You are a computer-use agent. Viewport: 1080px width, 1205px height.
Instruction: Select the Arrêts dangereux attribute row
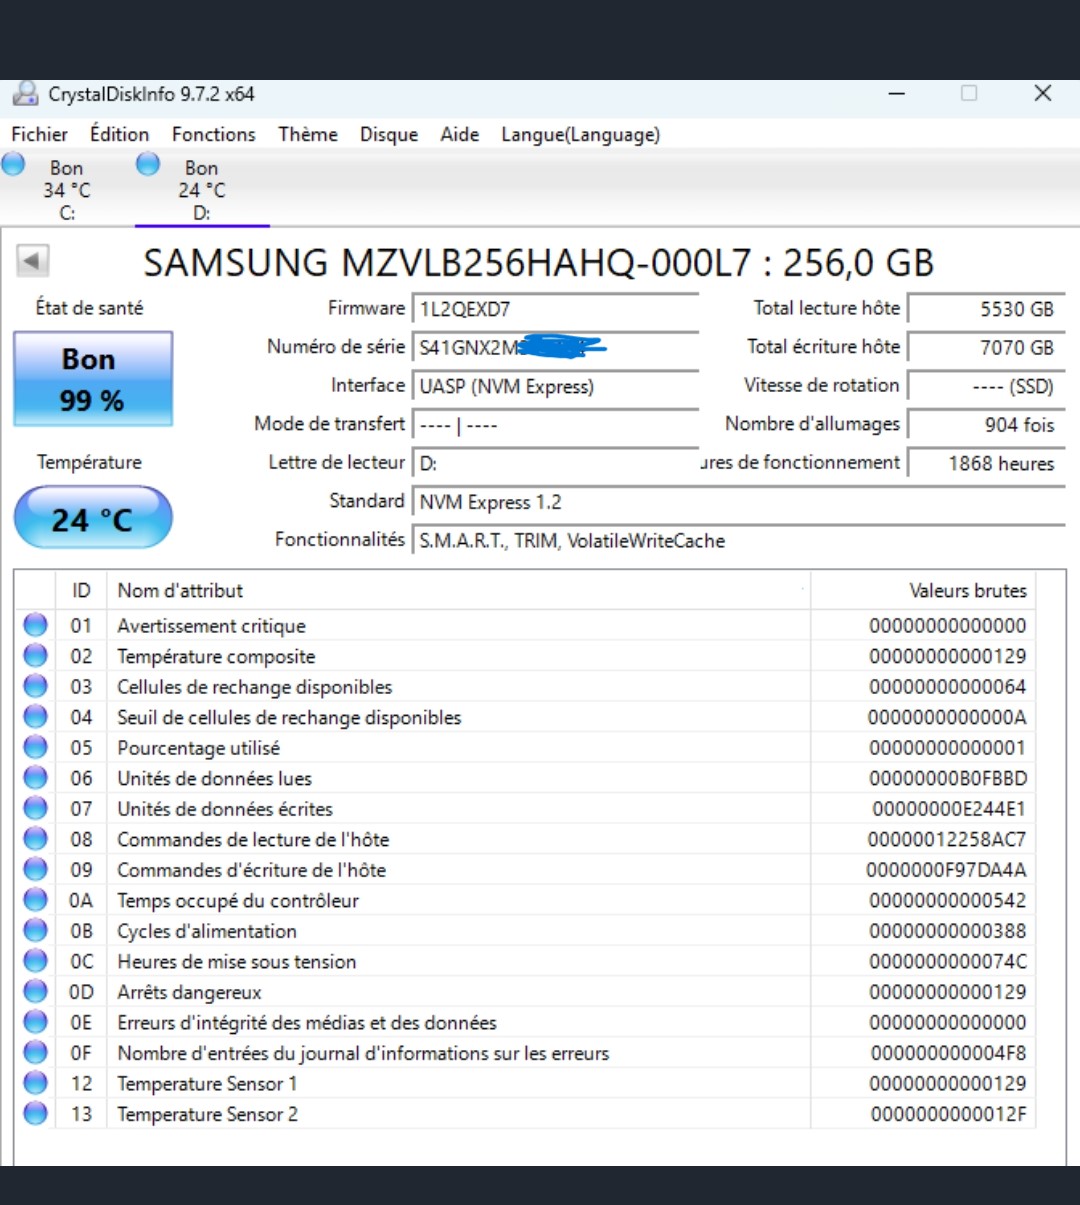coord(525,991)
